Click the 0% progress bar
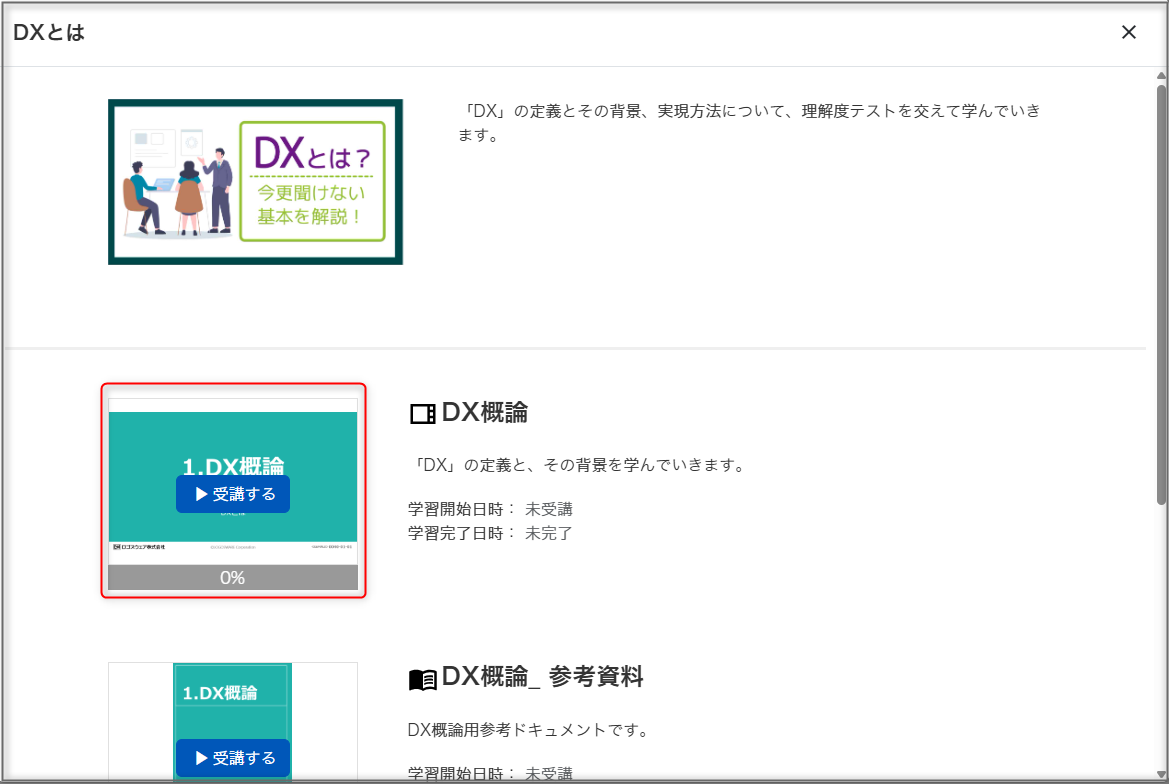Screen dimensions: 1169x784 (x=233, y=578)
